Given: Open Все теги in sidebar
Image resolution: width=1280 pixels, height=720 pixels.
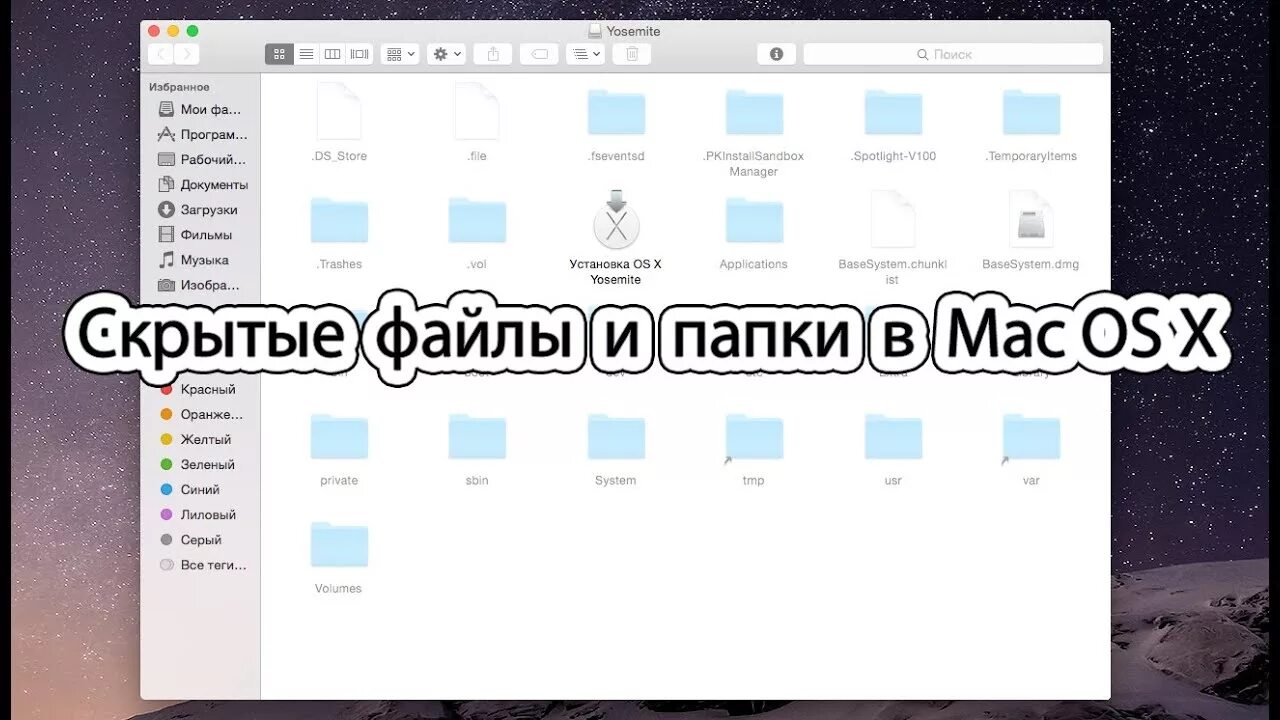Looking at the screenshot, I should click(203, 564).
